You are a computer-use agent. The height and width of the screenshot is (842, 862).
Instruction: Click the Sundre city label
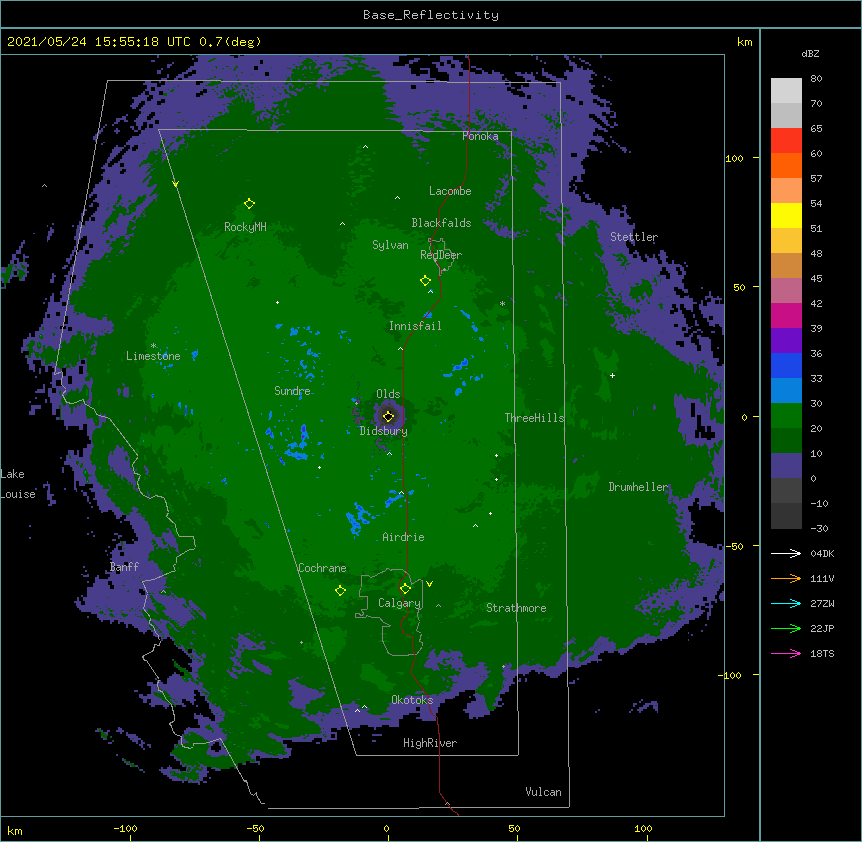point(292,391)
